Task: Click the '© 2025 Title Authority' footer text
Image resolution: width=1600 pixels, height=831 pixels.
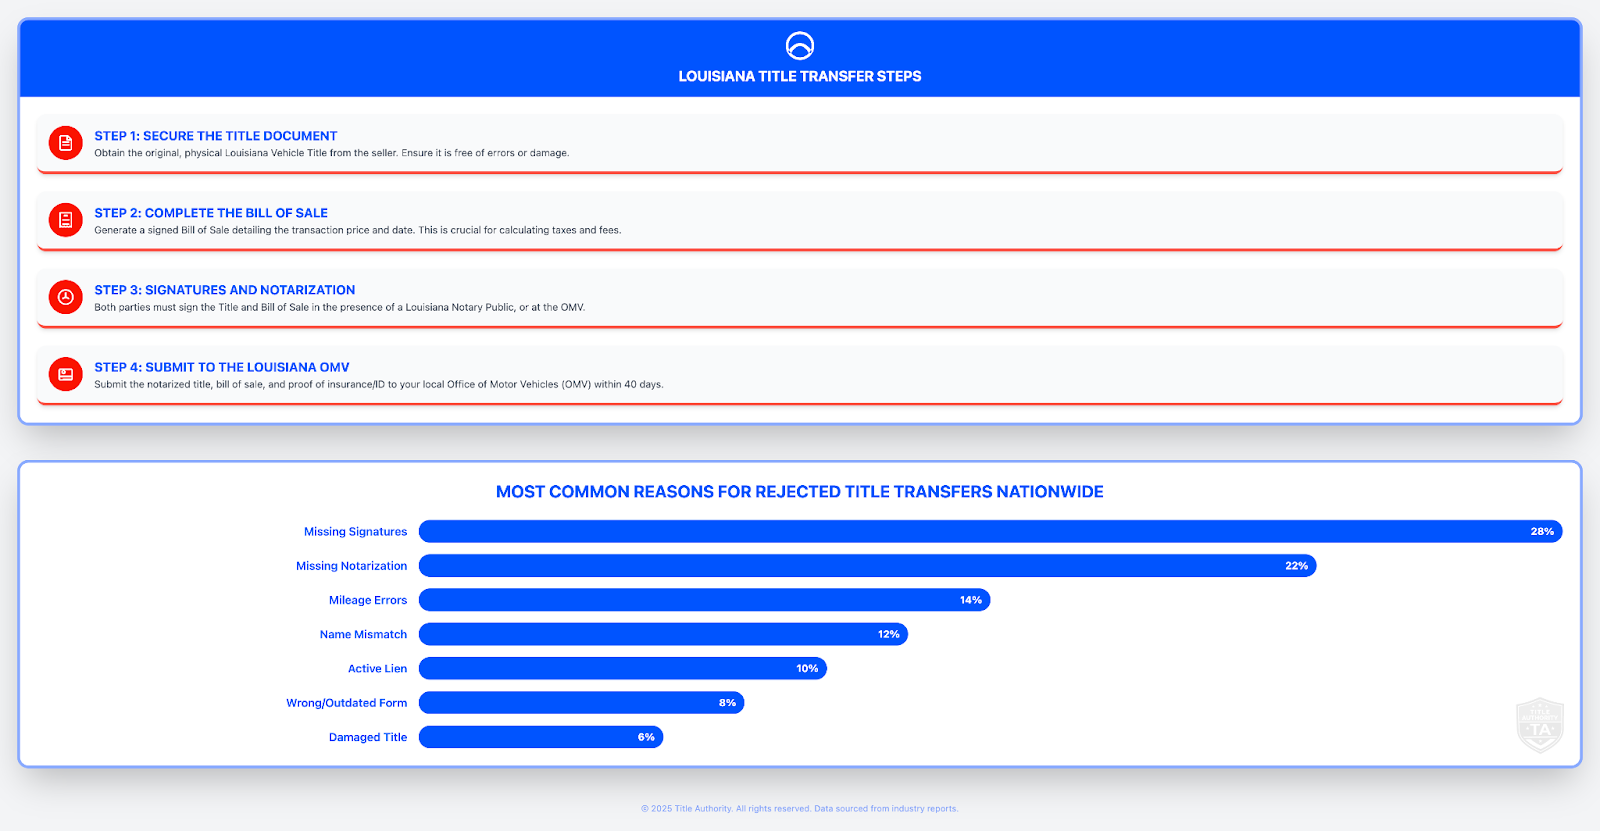Action: point(687,809)
